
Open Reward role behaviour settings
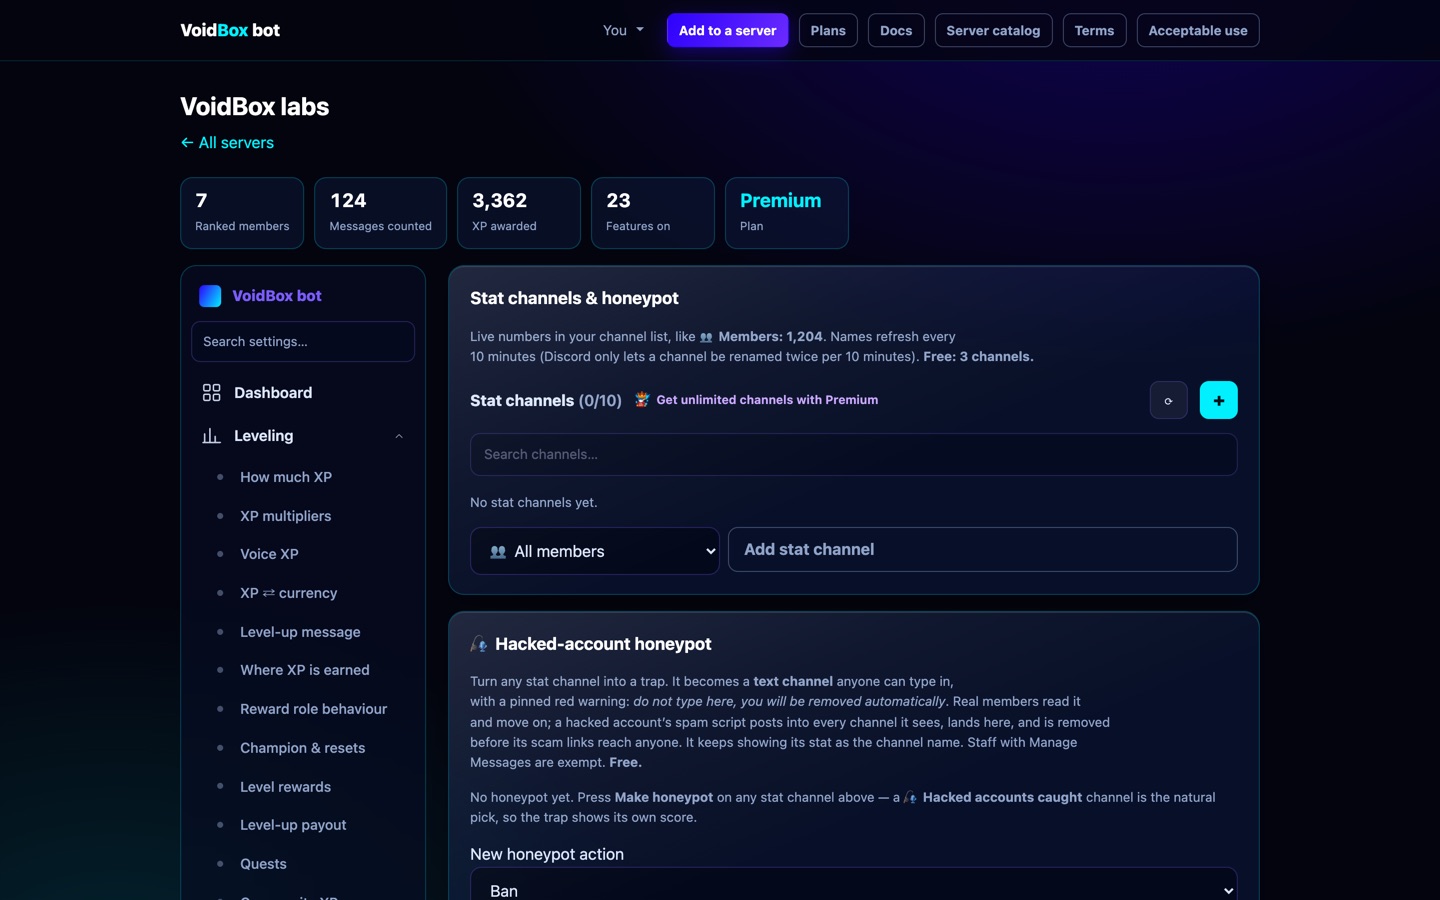click(313, 709)
